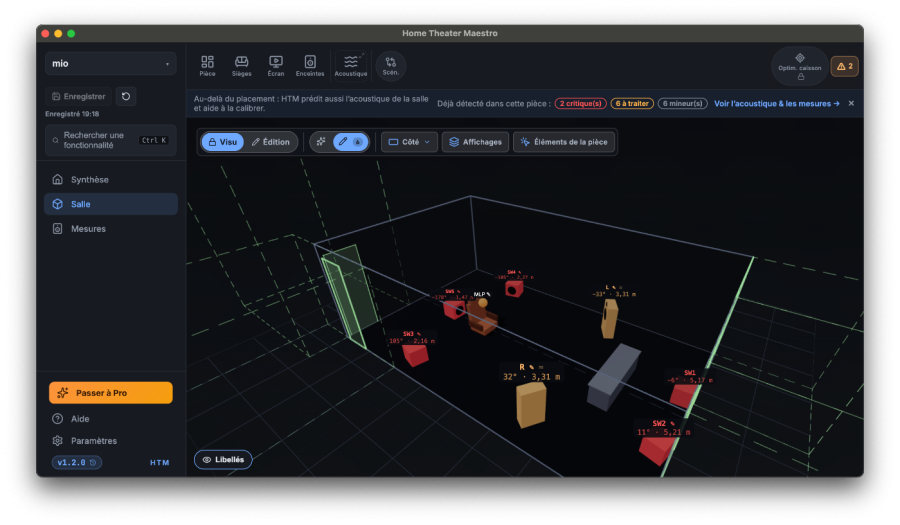Open the Acoustique waves tool
Viewport: 900px width, 525px height.
click(x=351, y=66)
